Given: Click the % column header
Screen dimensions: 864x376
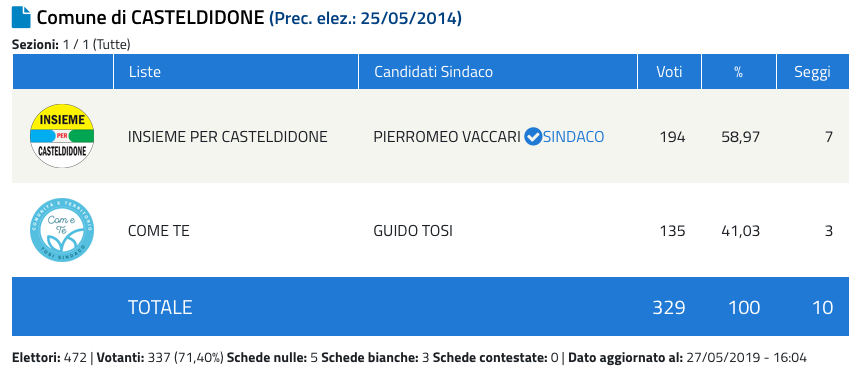Looking at the screenshot, I should 739,72.
